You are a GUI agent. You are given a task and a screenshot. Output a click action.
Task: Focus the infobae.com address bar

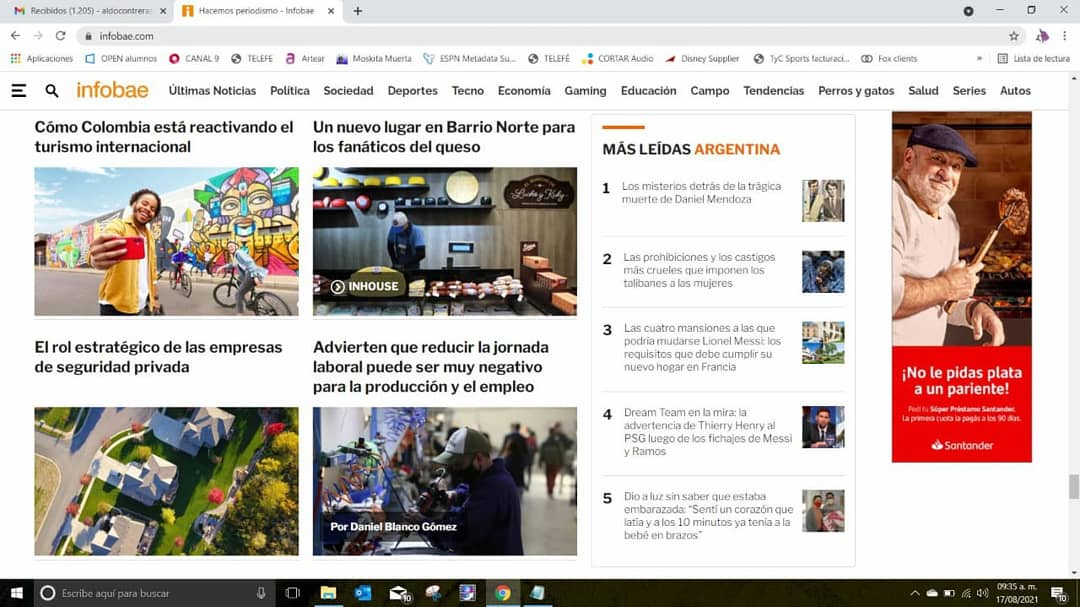[551, 36]
